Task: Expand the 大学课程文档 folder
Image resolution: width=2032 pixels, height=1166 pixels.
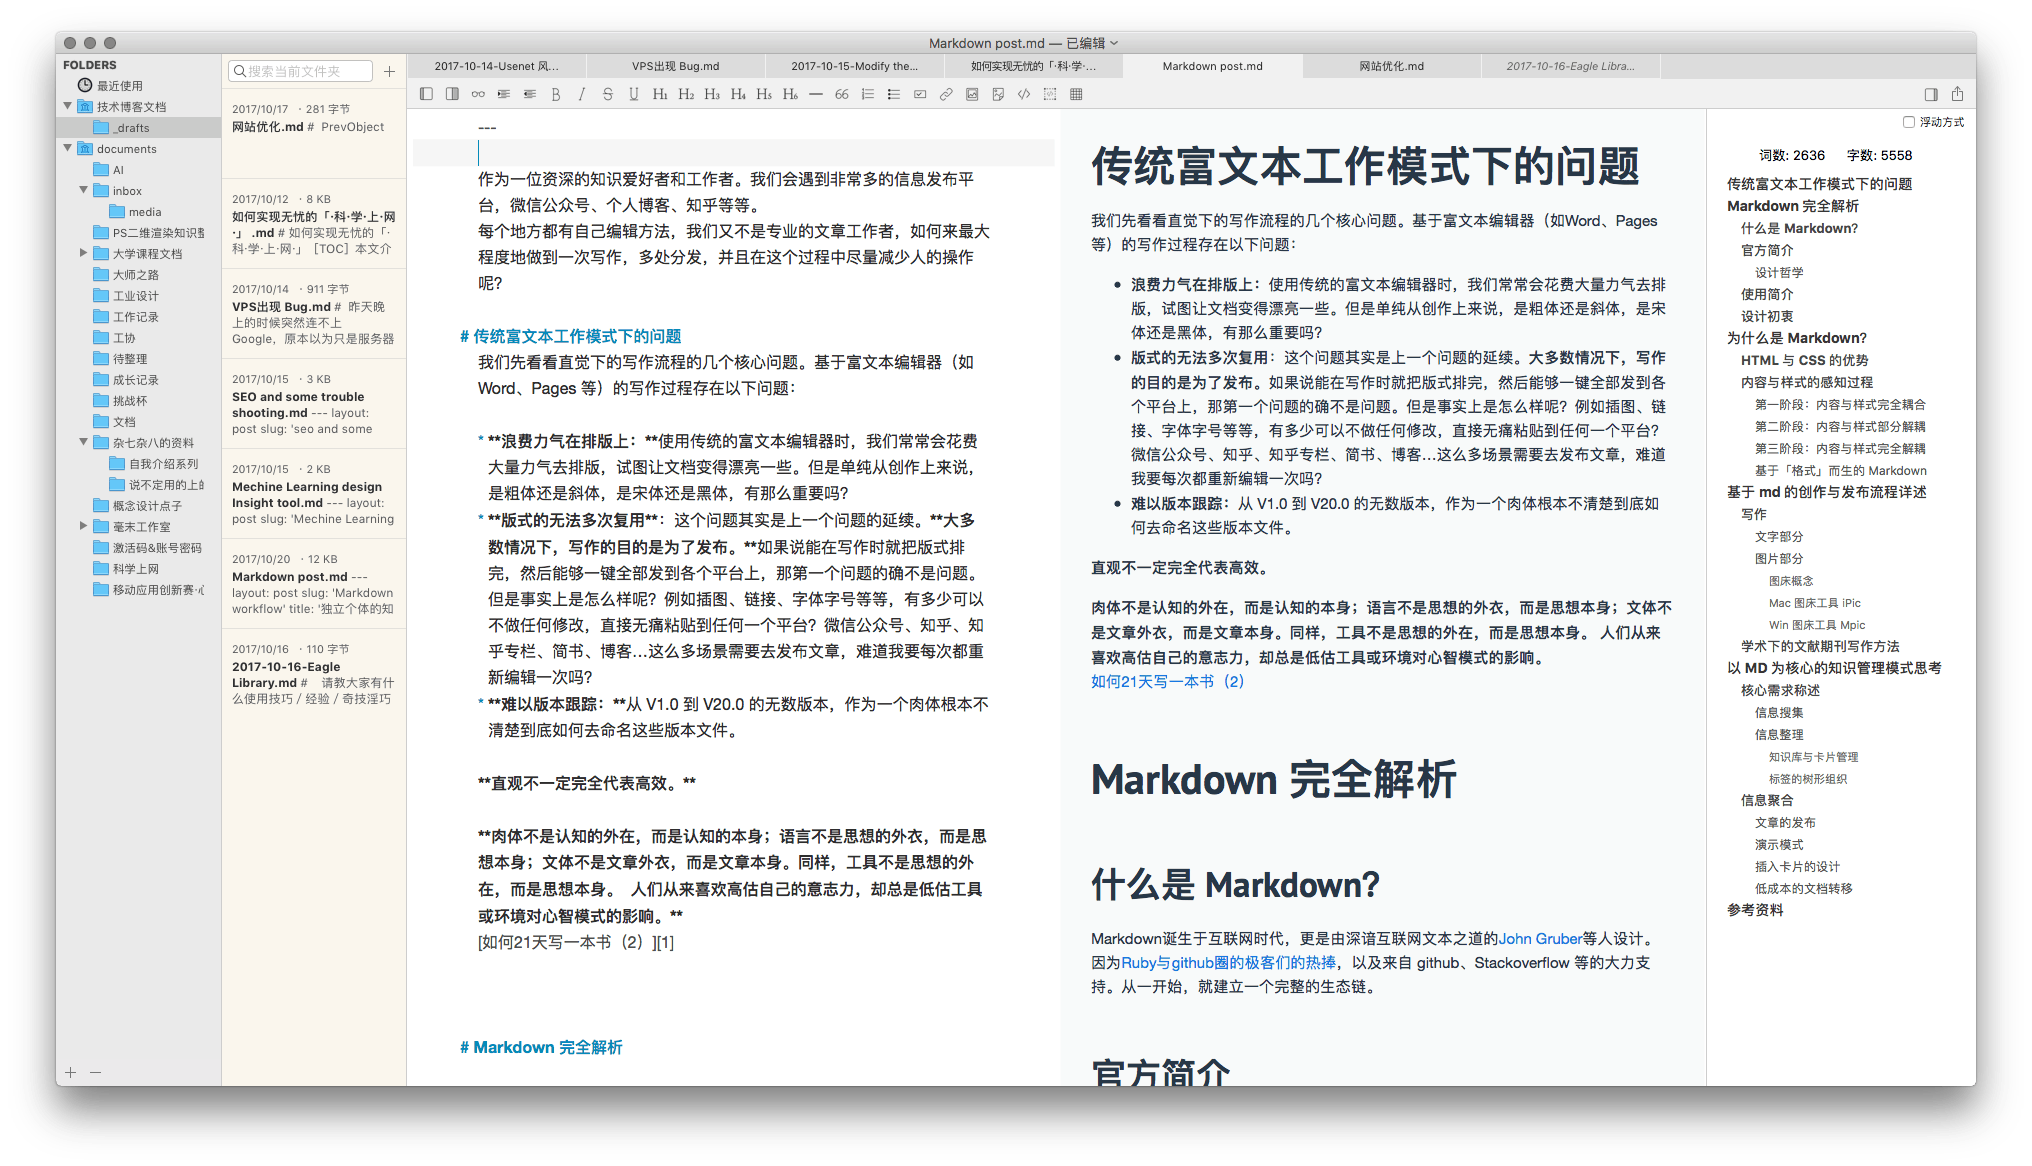Action: pyautogui.click(x=84, y=253)
